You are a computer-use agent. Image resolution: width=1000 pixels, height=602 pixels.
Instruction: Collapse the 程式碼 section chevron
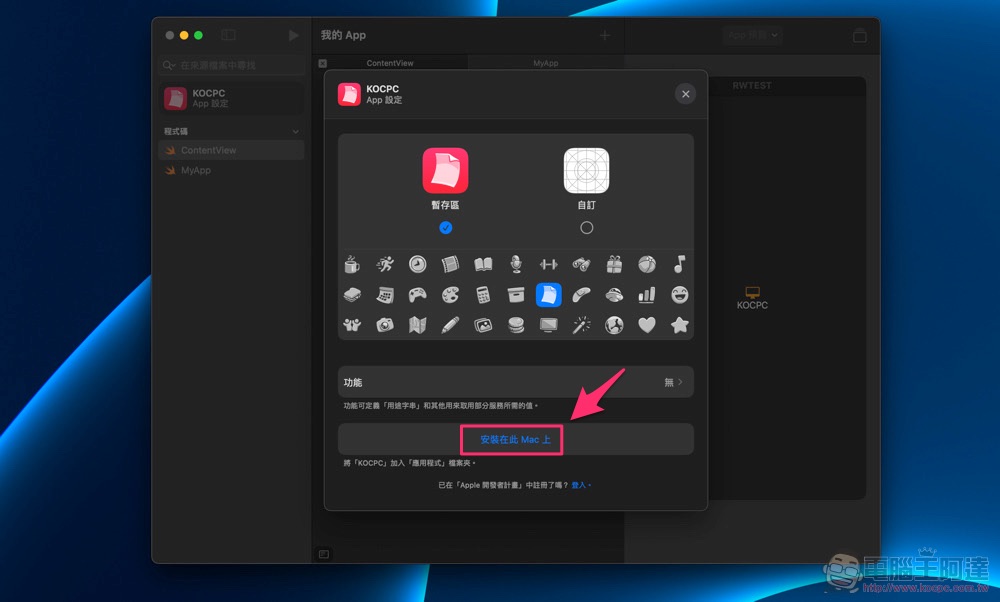point(295,132)
